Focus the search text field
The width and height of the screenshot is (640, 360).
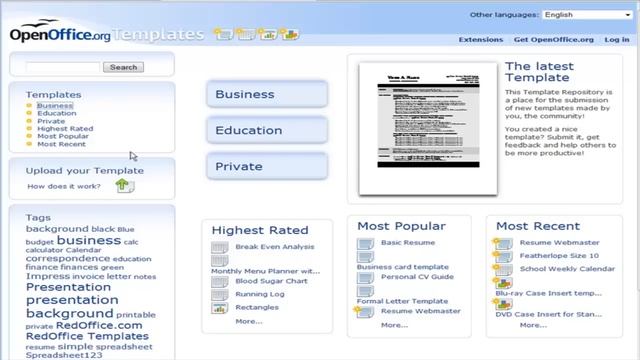pos(62,67)
